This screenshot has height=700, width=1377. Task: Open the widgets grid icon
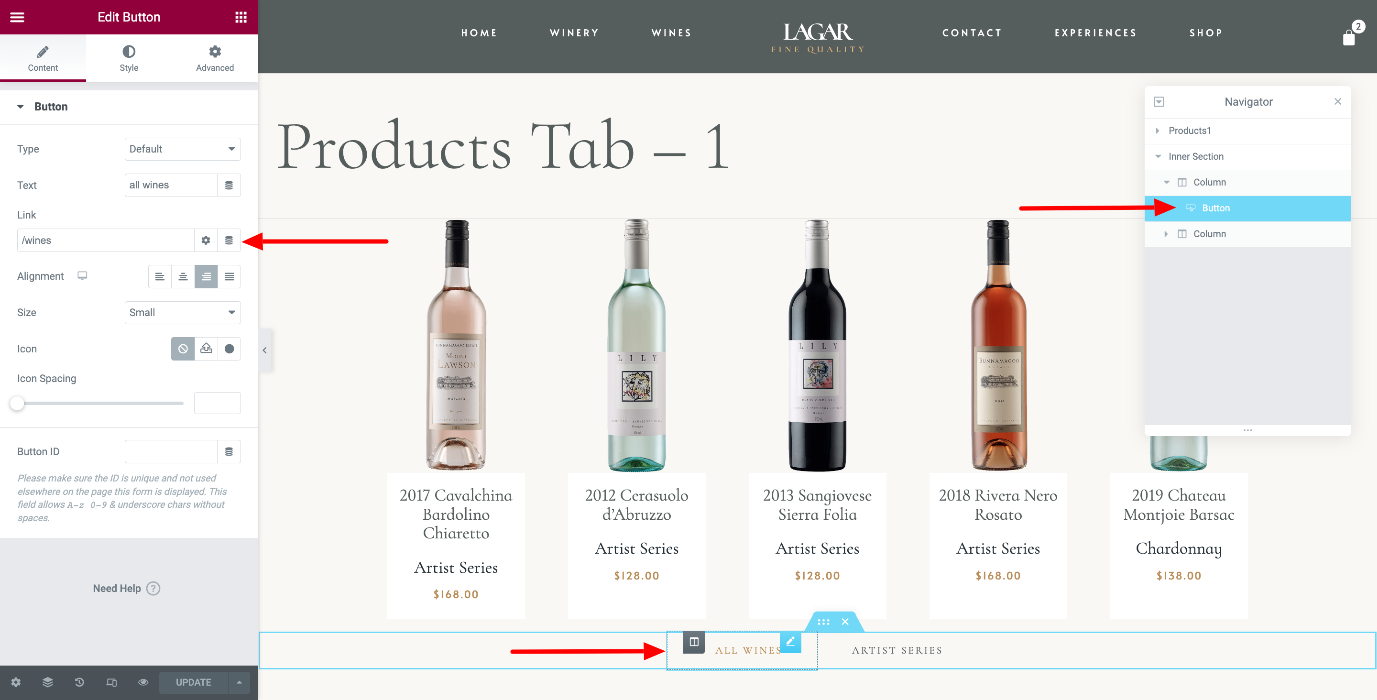tap(241, 17)
